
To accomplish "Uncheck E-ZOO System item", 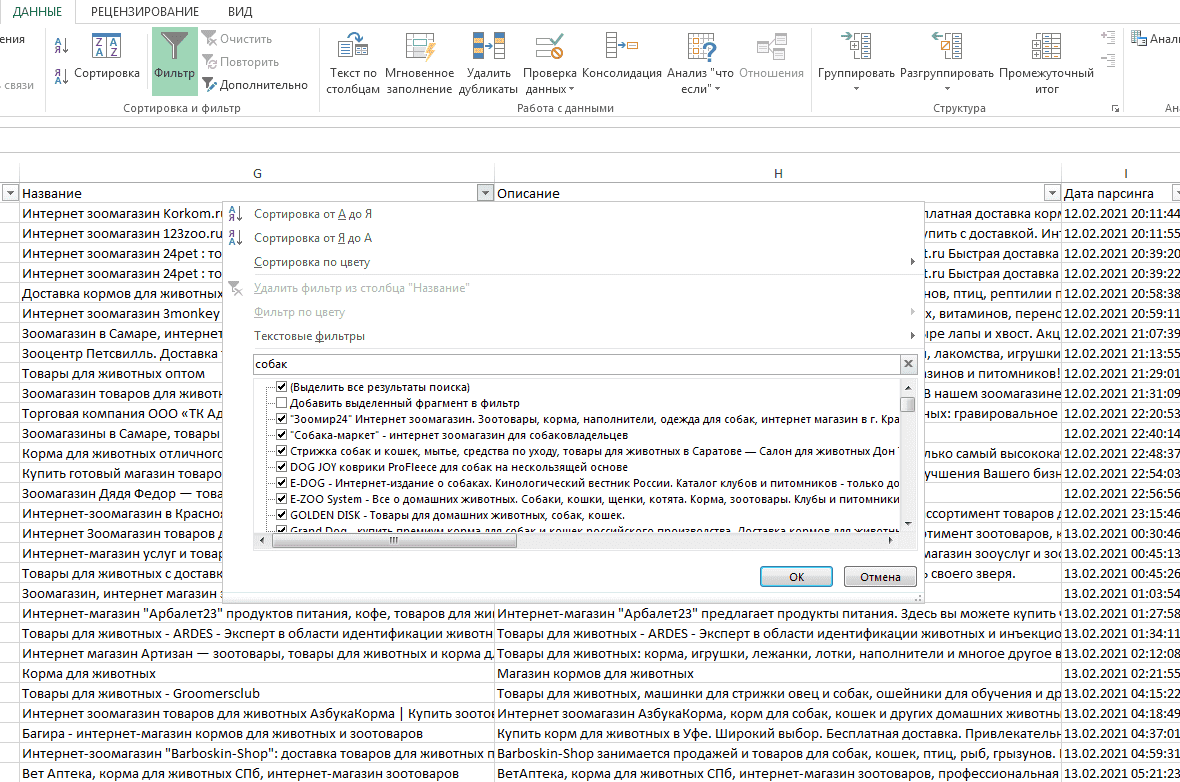I will (281, 499).
